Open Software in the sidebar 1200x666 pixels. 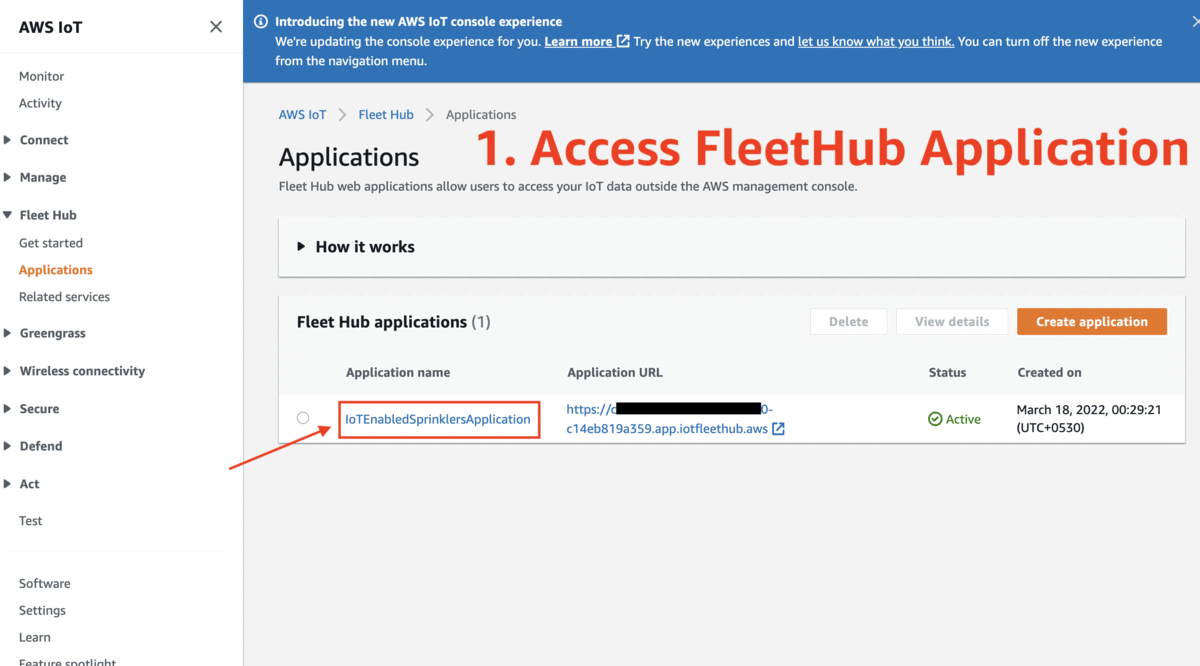point(45,584)
